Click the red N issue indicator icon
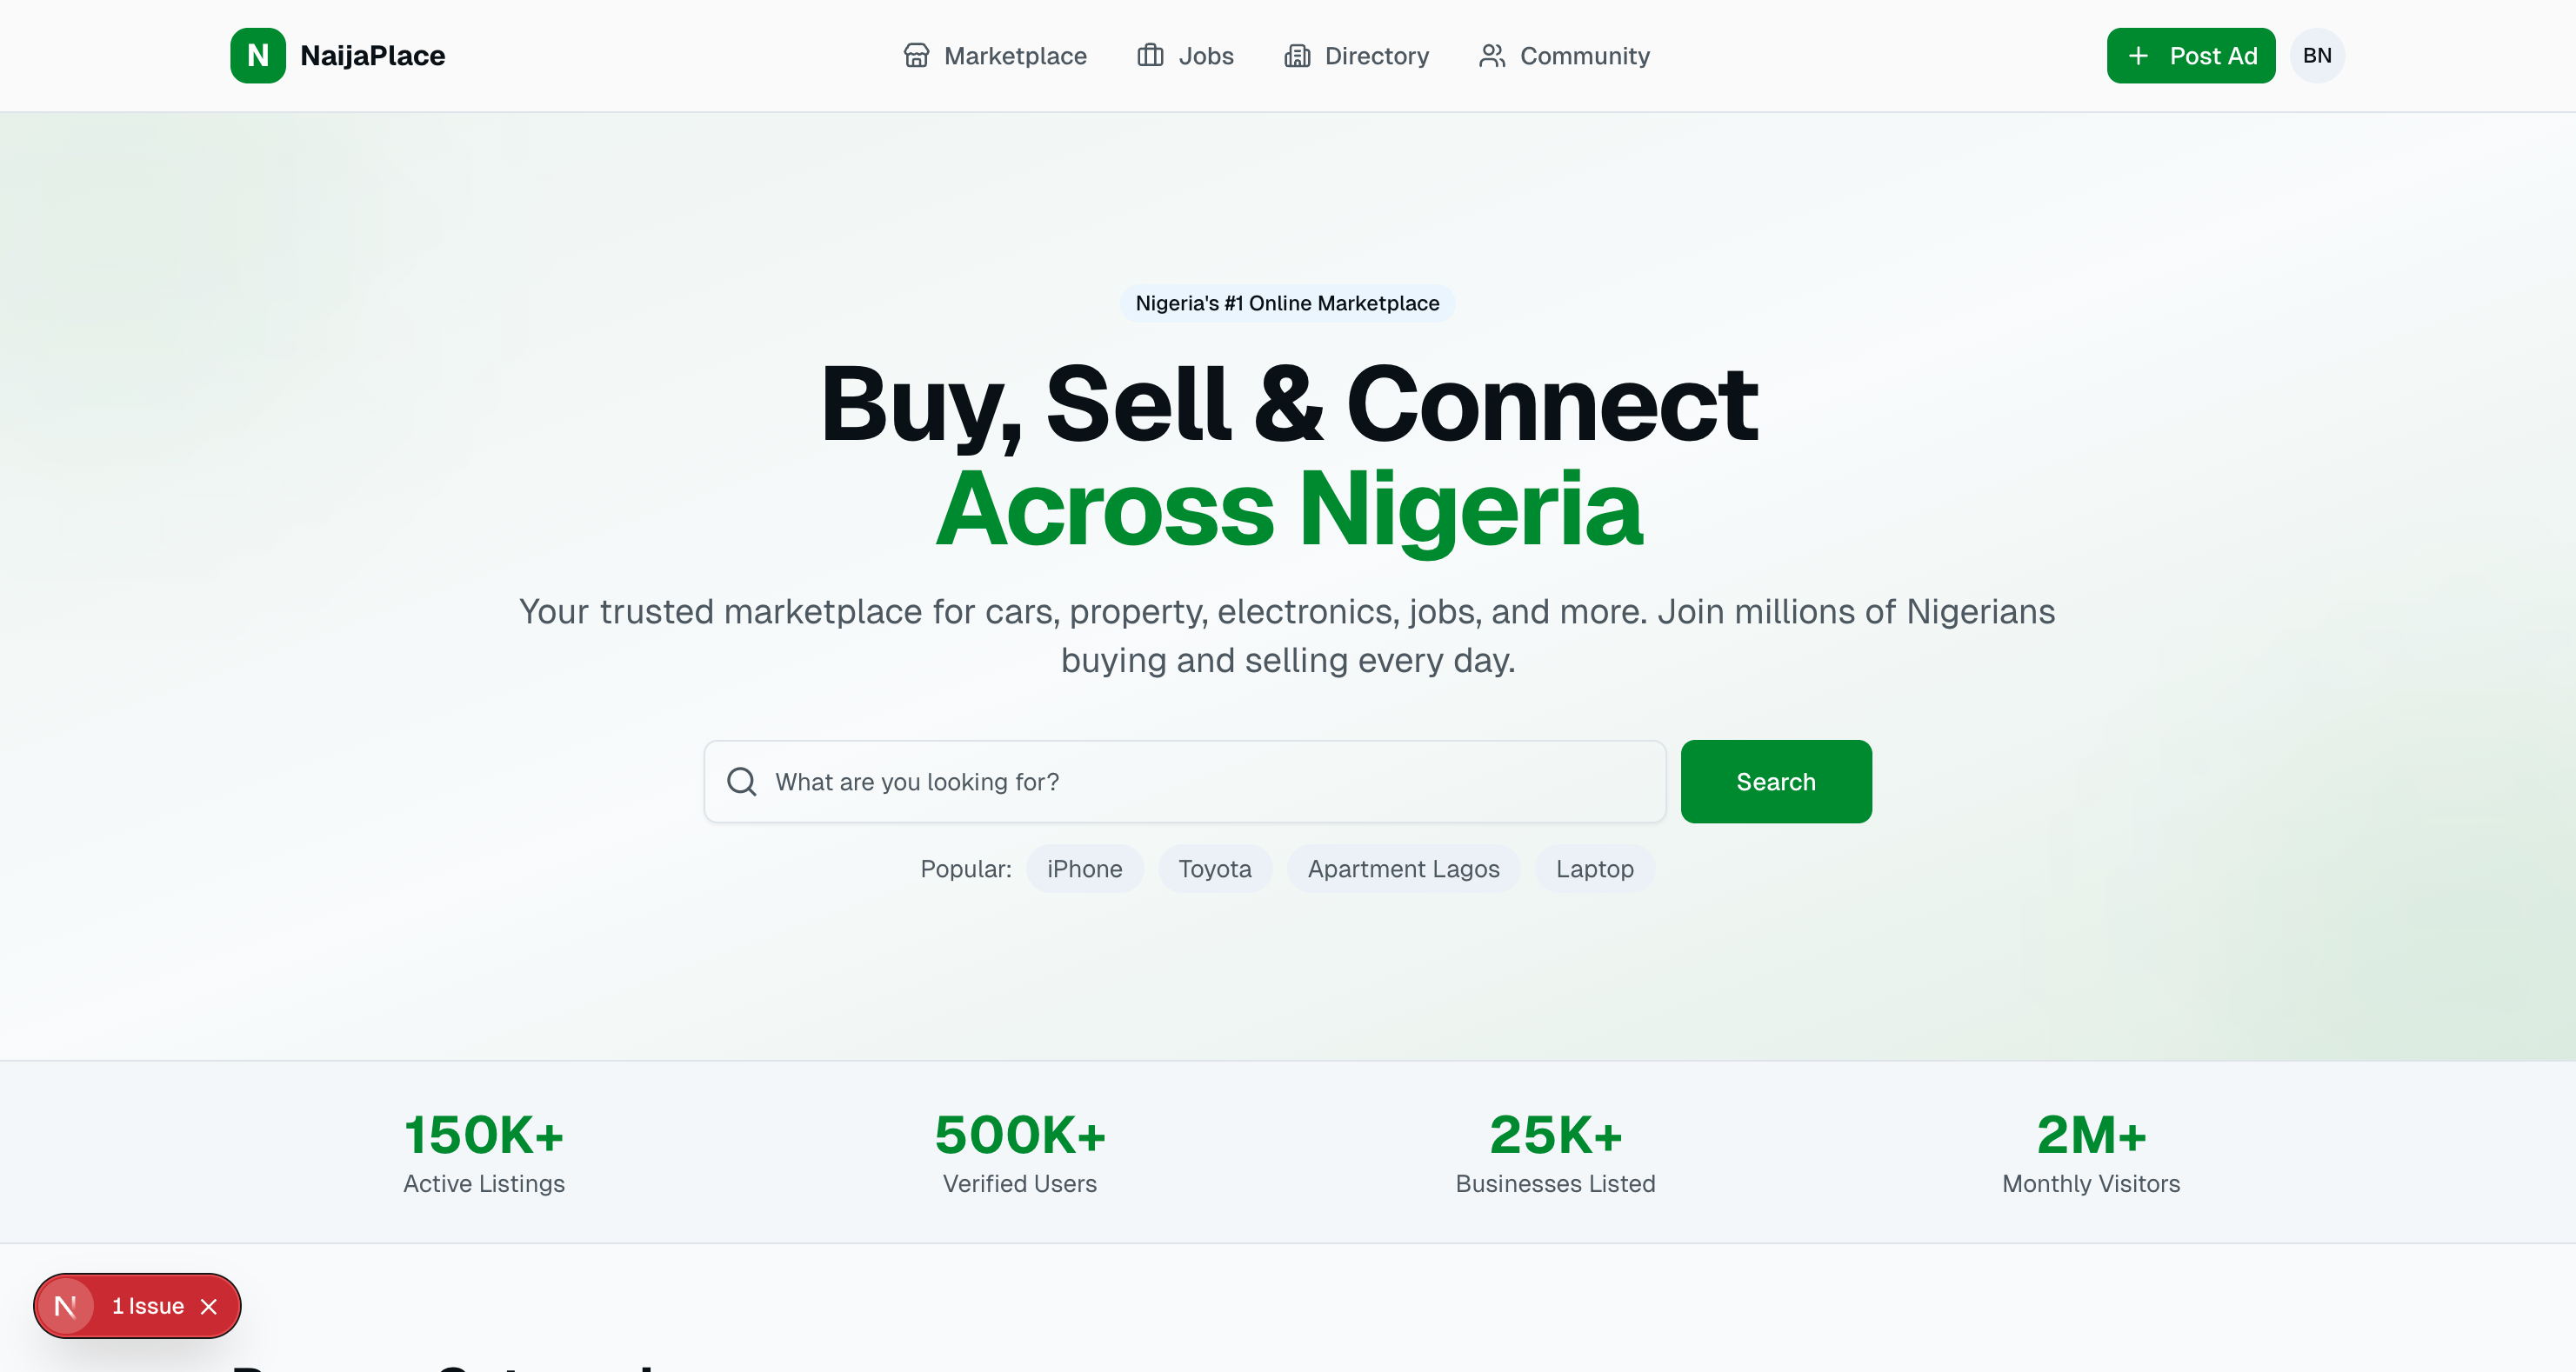Viewport: 2576px width, 1372px height. pos(66,1306)
